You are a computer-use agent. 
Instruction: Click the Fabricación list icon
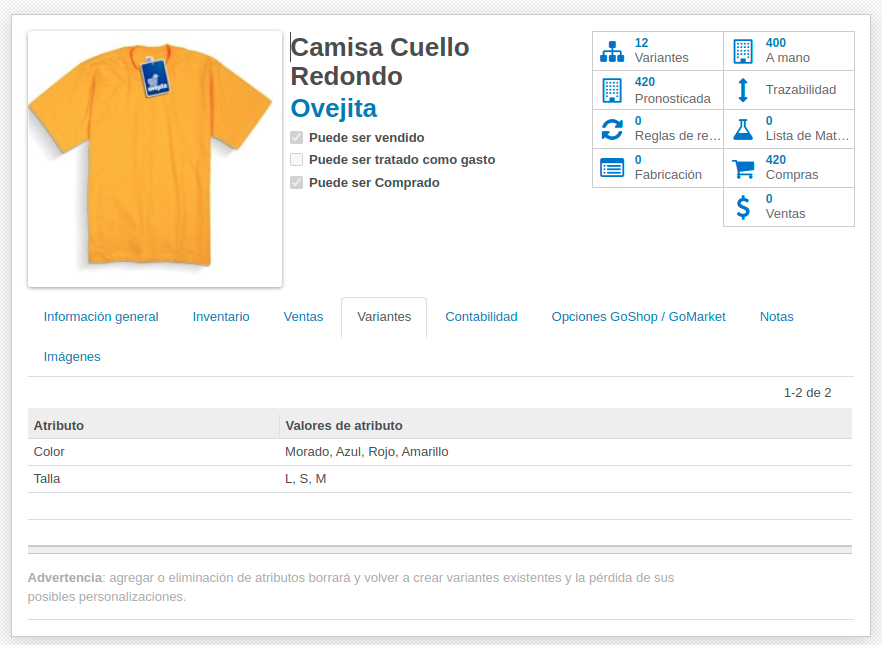(x=611, y=168)
